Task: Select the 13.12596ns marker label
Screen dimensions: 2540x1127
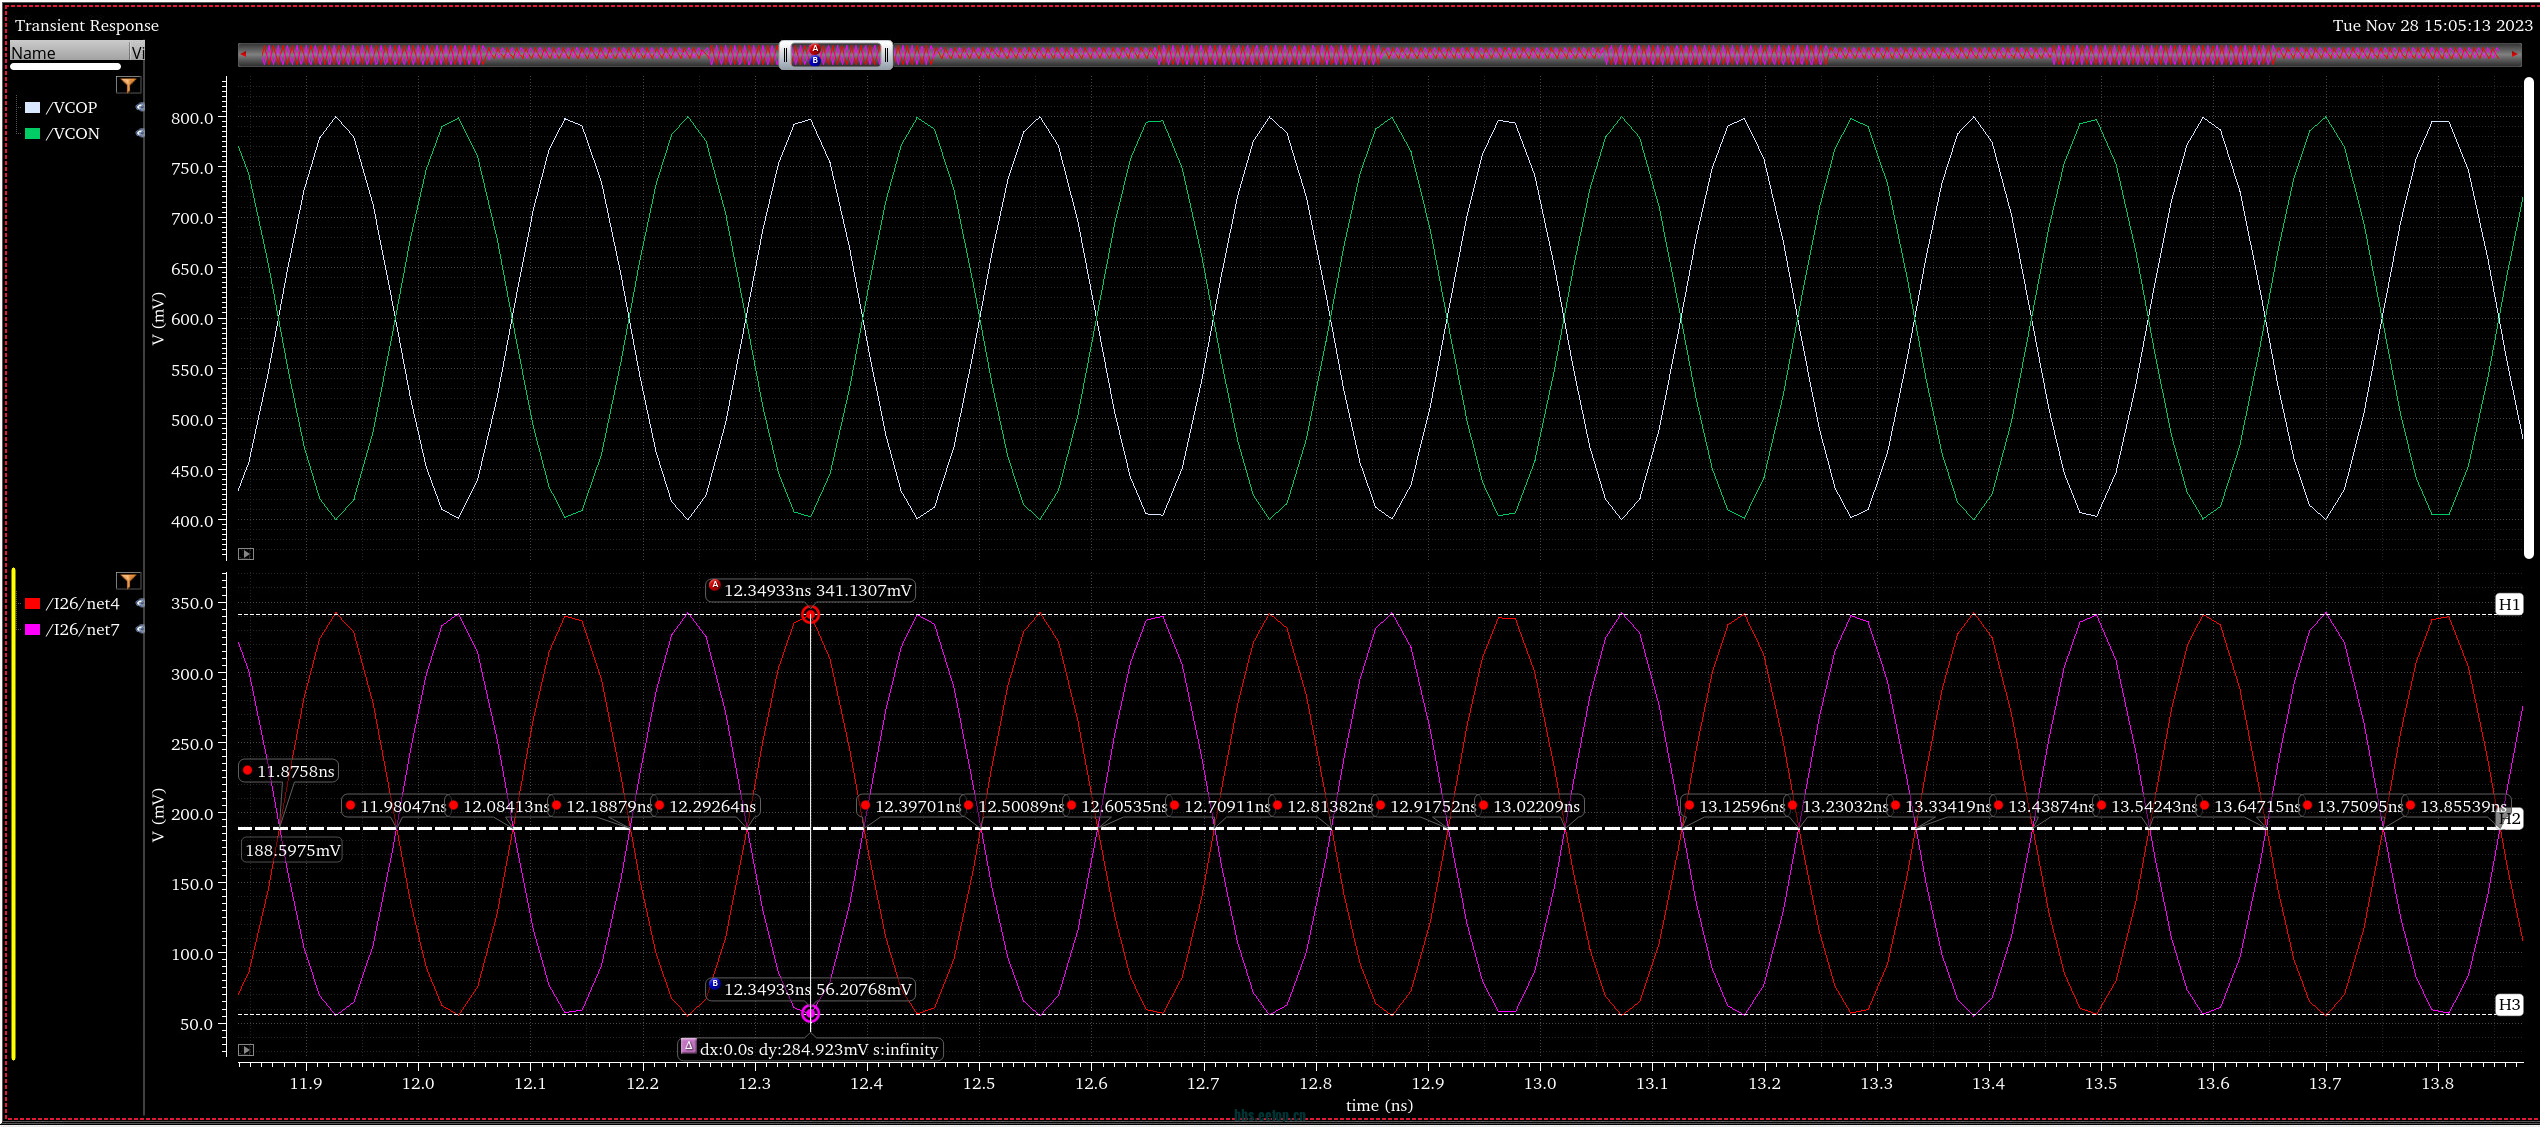Action: click(x=1733, y=806)
